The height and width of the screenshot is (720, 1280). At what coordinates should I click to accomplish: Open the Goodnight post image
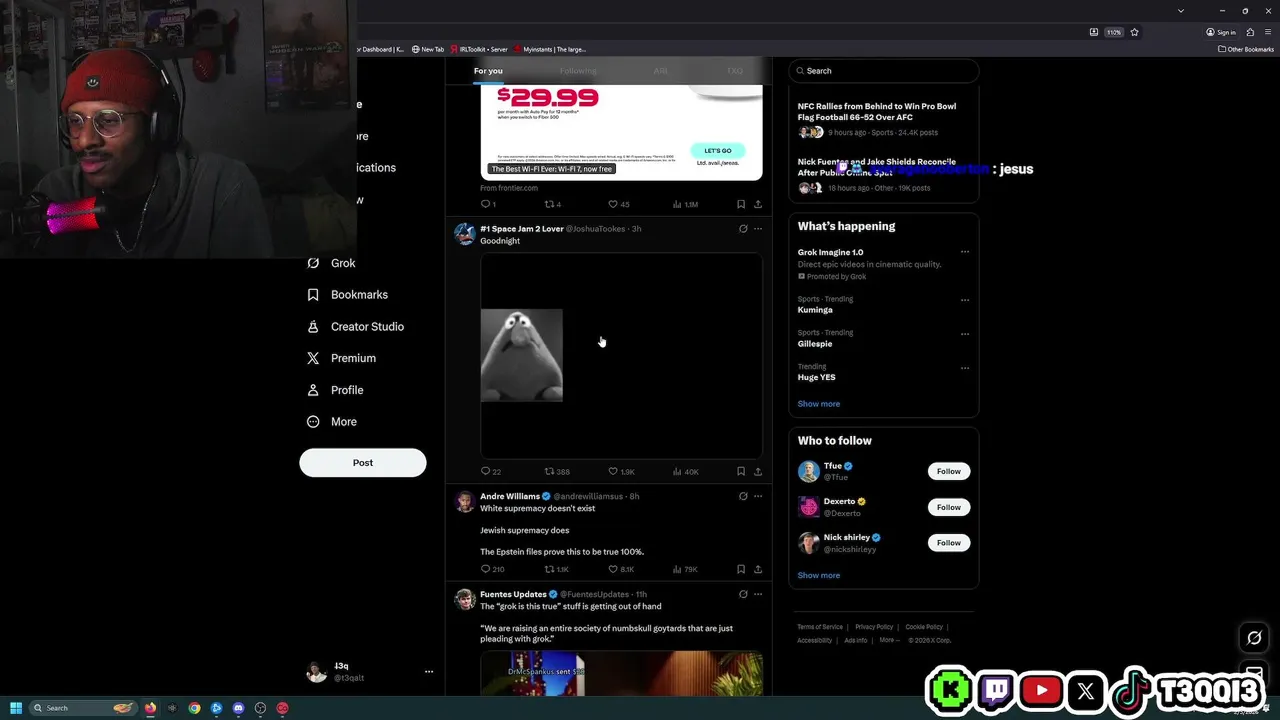pyautogui.click(x=621, y=355)
